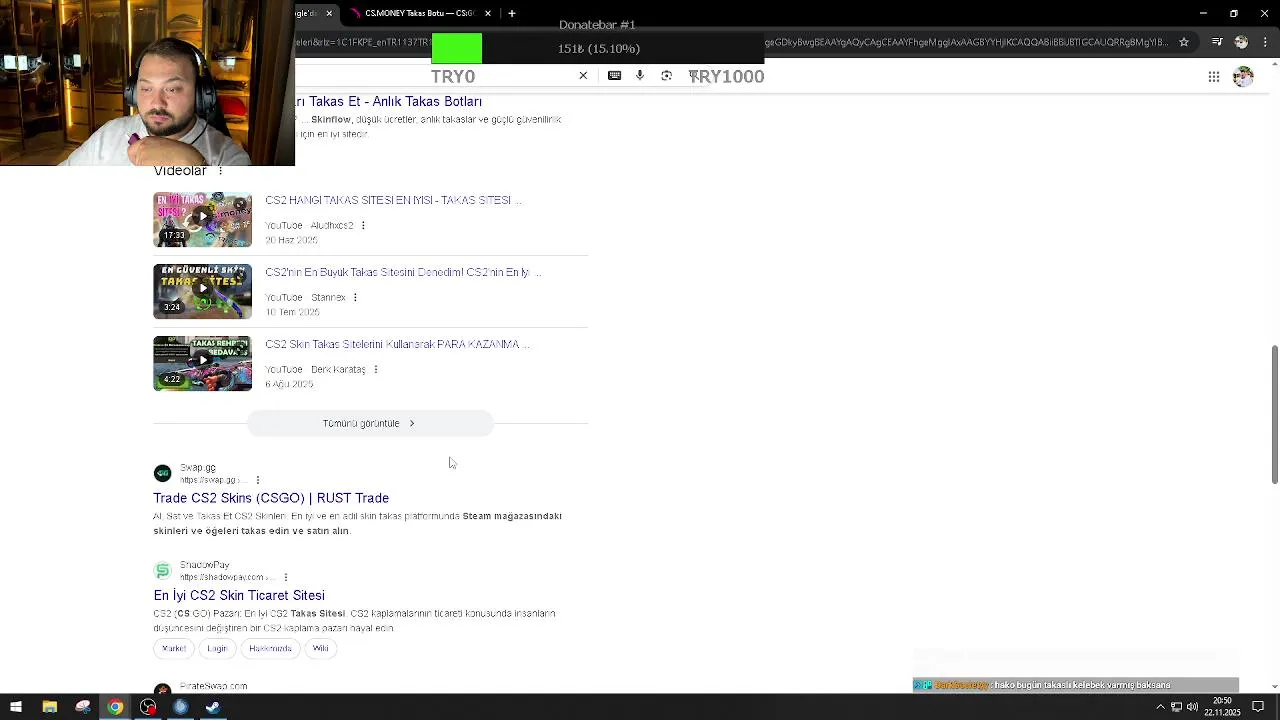Open the Wiki sitelink chip
The width and height of the screenshot is (1280, 720).
coord(320,648)
